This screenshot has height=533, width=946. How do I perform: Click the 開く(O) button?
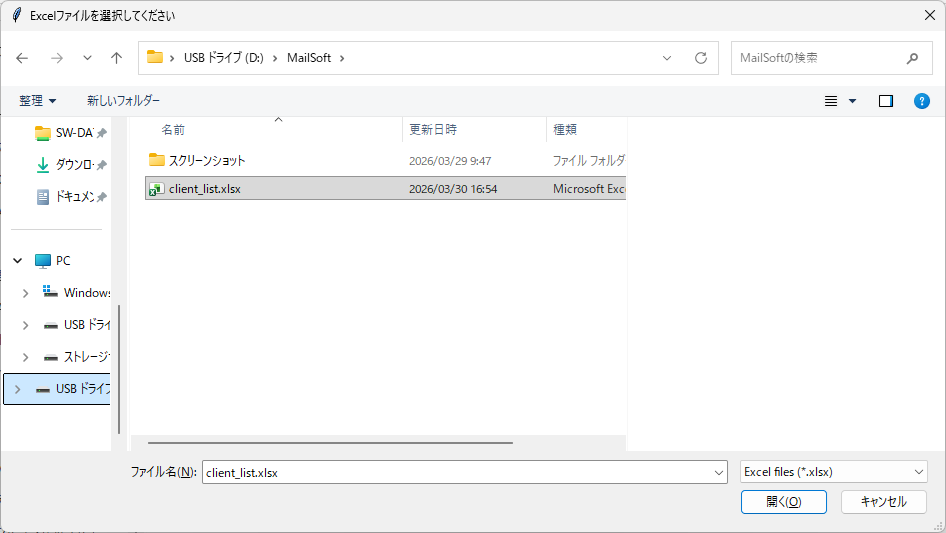pos(783,501)
